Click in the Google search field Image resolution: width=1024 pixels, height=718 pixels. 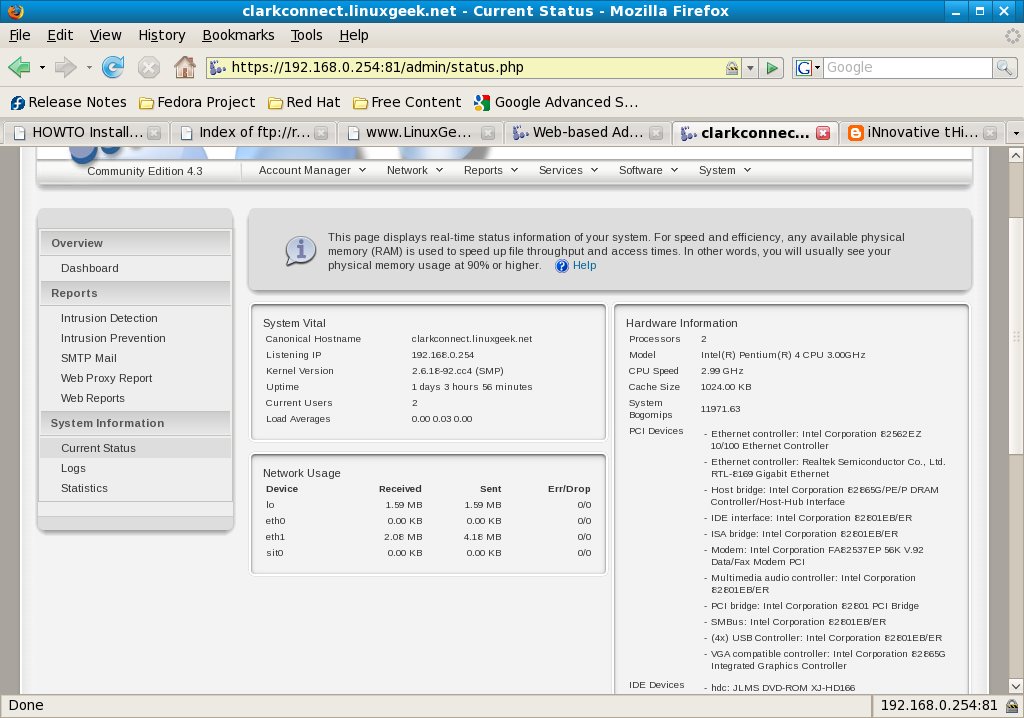tap(908, 67)
